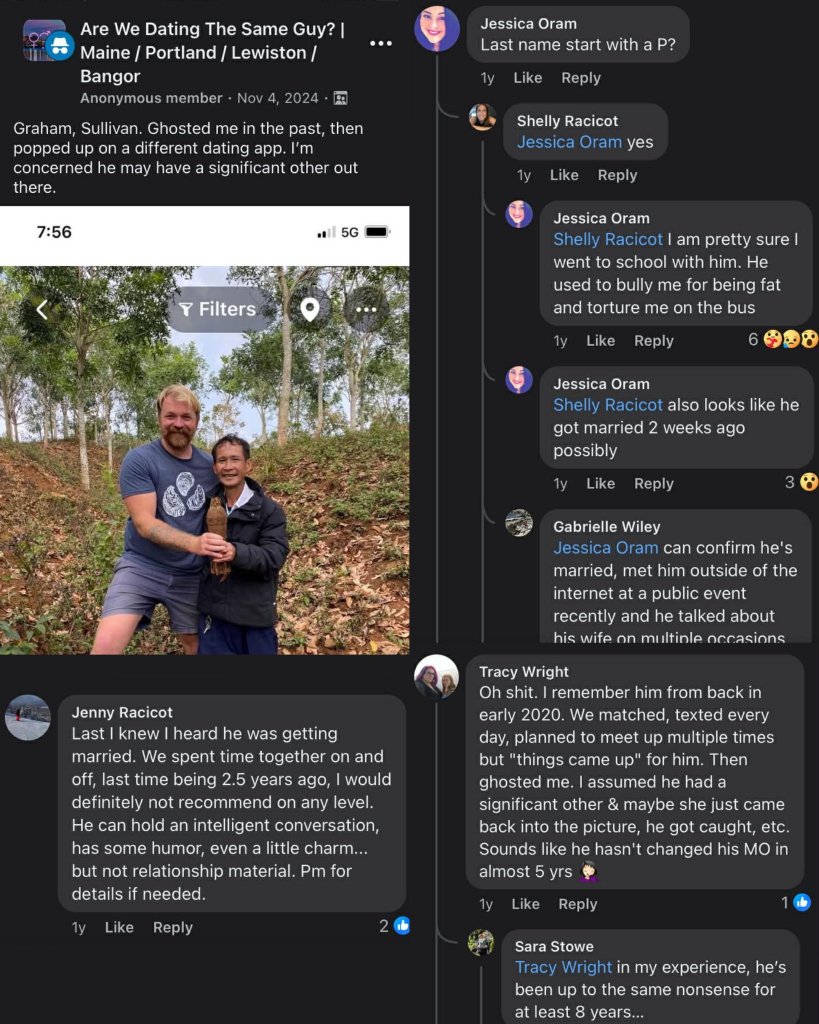Like Jenny Racicot's comment
Viewport: 819px width, 1024px height.
click(119, 927)
